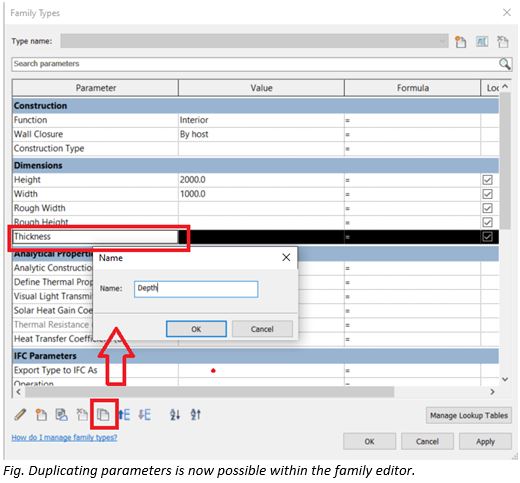
Task: Click the Edit Parameter pencil icon
Action: coord(20,415)
